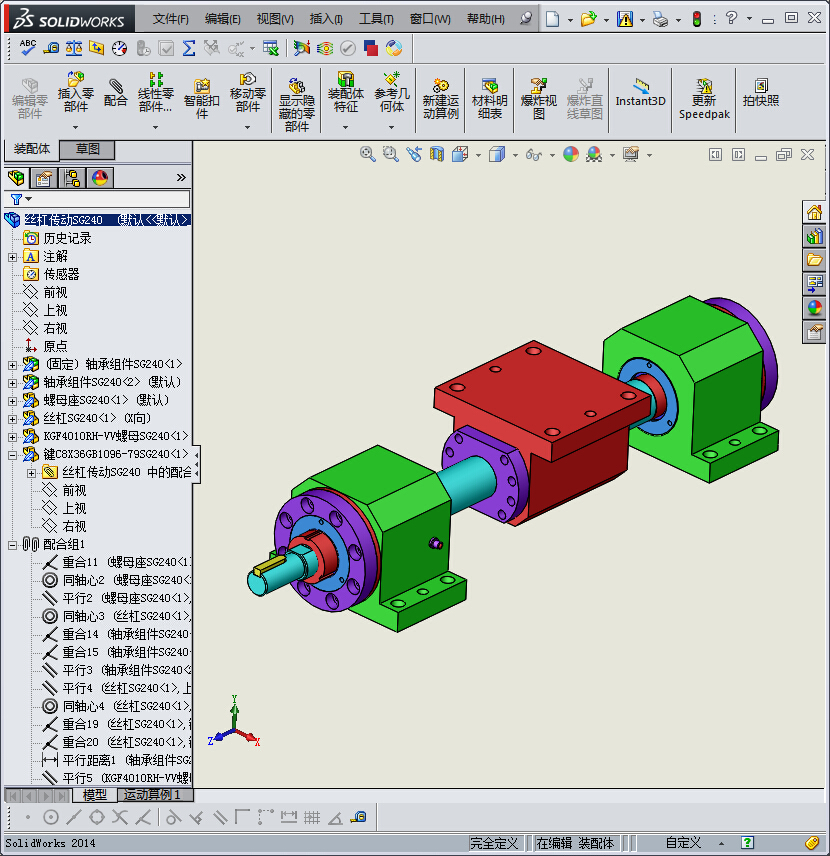Open the 文件(F) menu
Viewport: 830px width, 856px height.
tap(170, 19)
